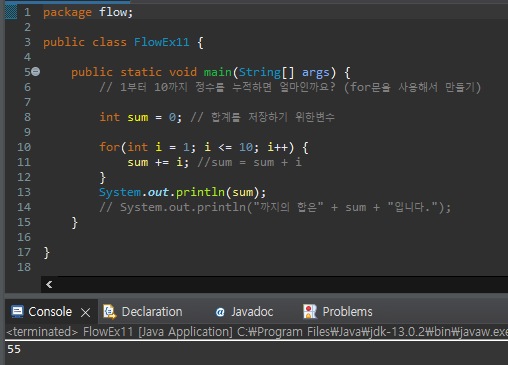508x365 pixels.
Task: Click the word package on line 1
Action: 67,12
